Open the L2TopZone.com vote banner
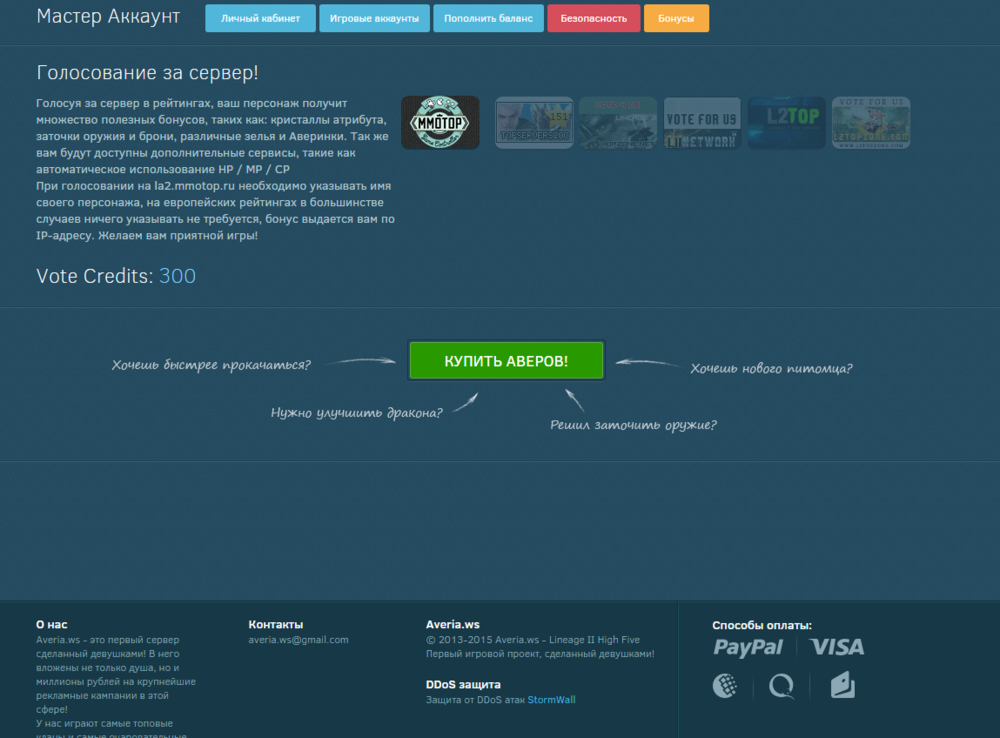1000x738 pixels. [x=870, y=123]
